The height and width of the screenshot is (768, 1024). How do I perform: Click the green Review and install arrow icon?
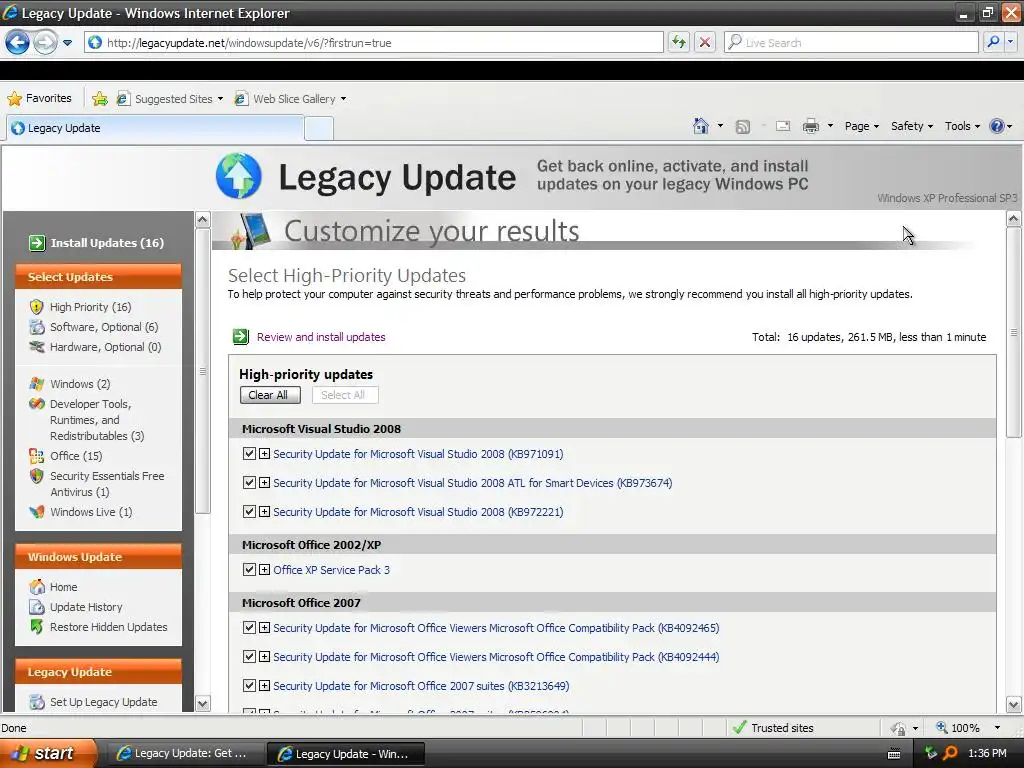click(241, 337)
